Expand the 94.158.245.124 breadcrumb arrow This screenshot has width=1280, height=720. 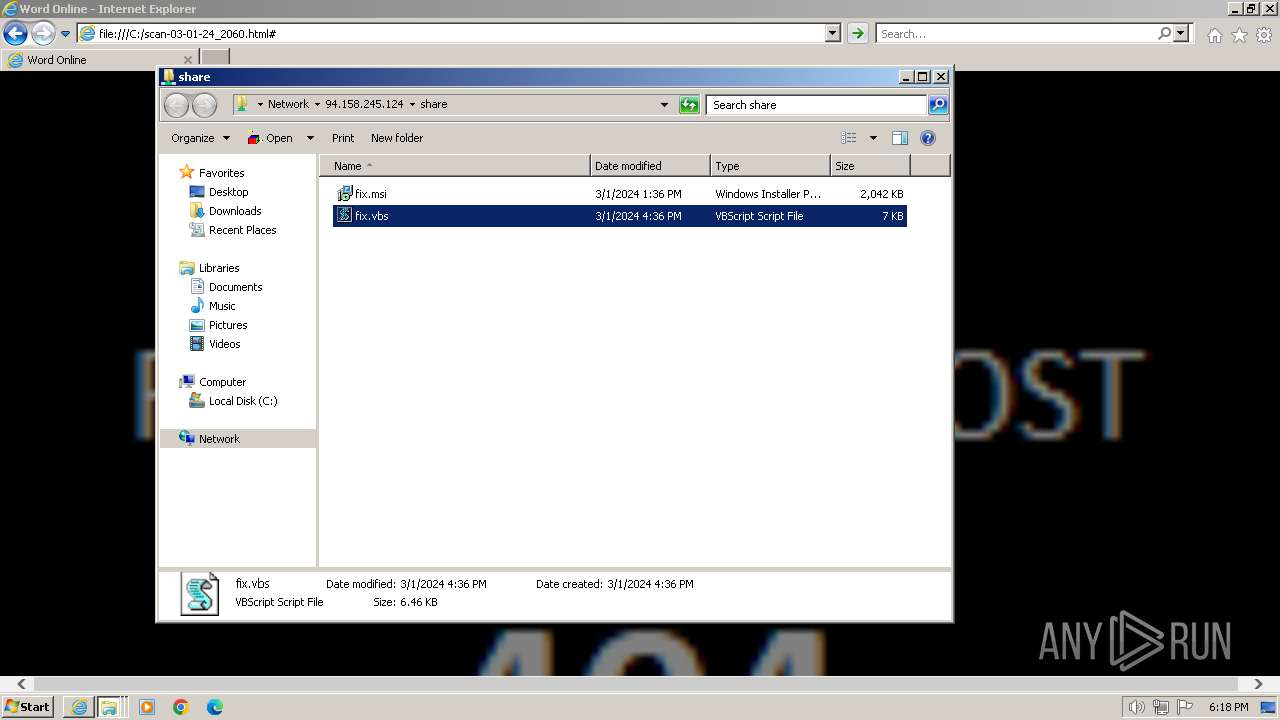point(411,104)
